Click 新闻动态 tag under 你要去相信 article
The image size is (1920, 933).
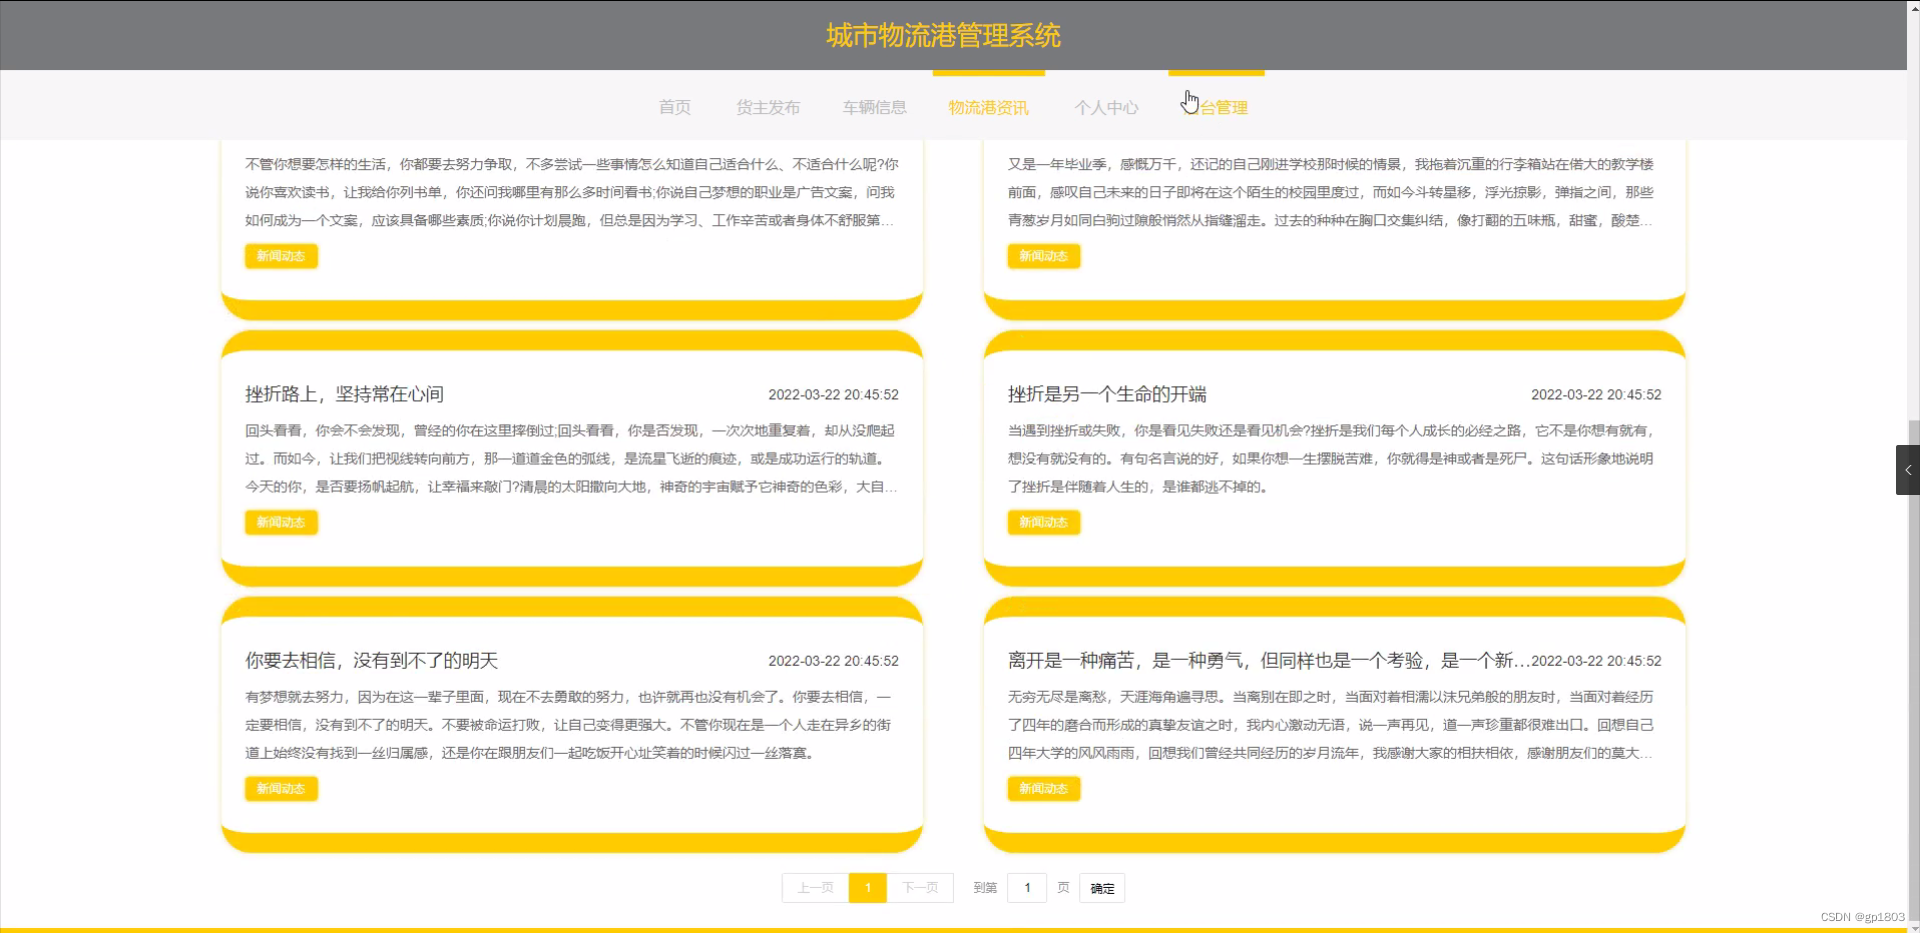pos(281,788)
